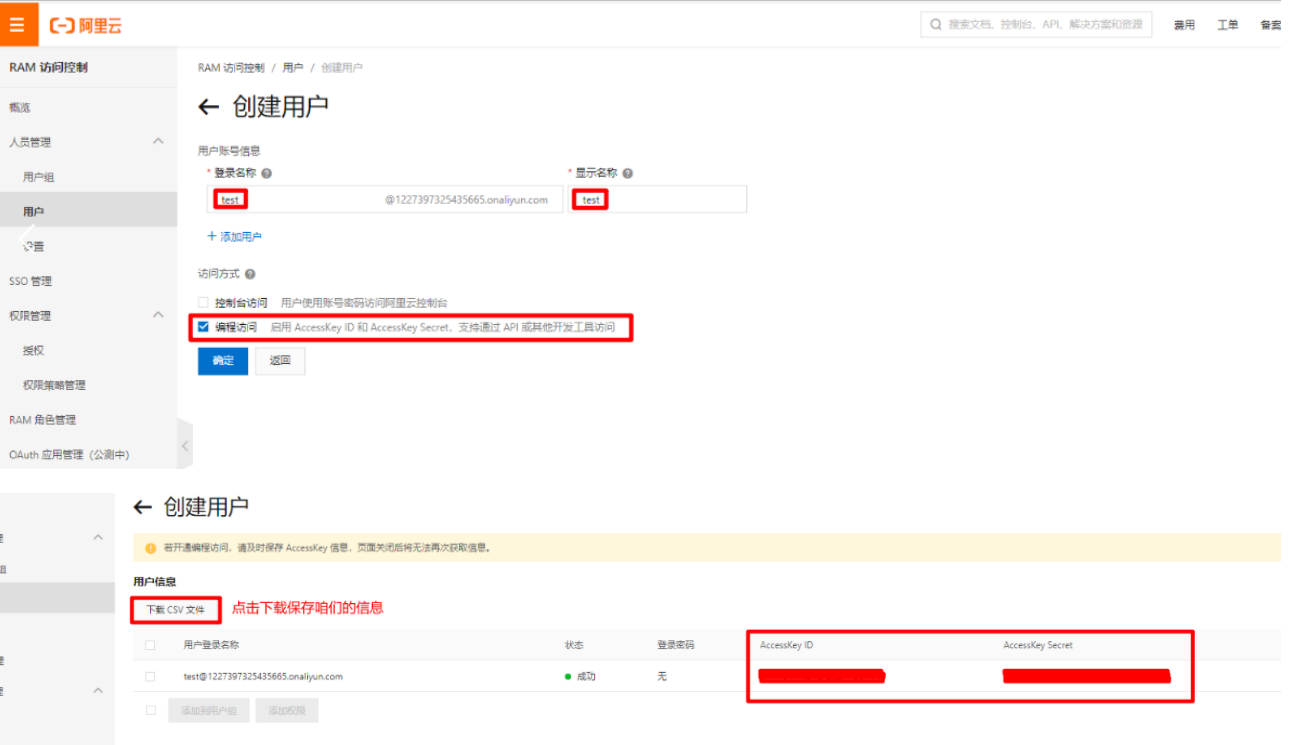The width and height of the screenshot is (1289, 745).
Task: Click 备案 in the top bar
Action: [1271, 25]
